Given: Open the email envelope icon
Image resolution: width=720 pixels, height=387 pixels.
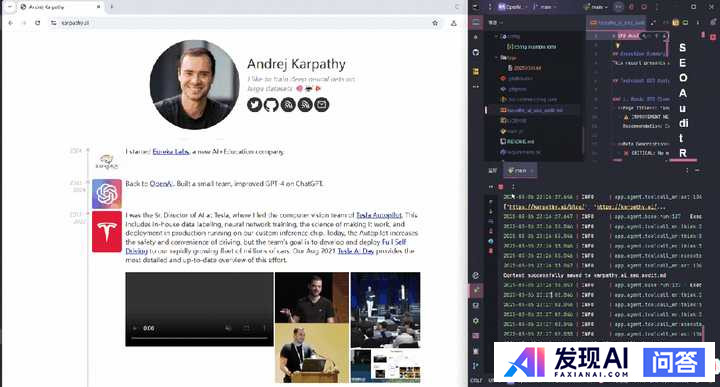Looking at the screenshot, I should tap(321, 105).
